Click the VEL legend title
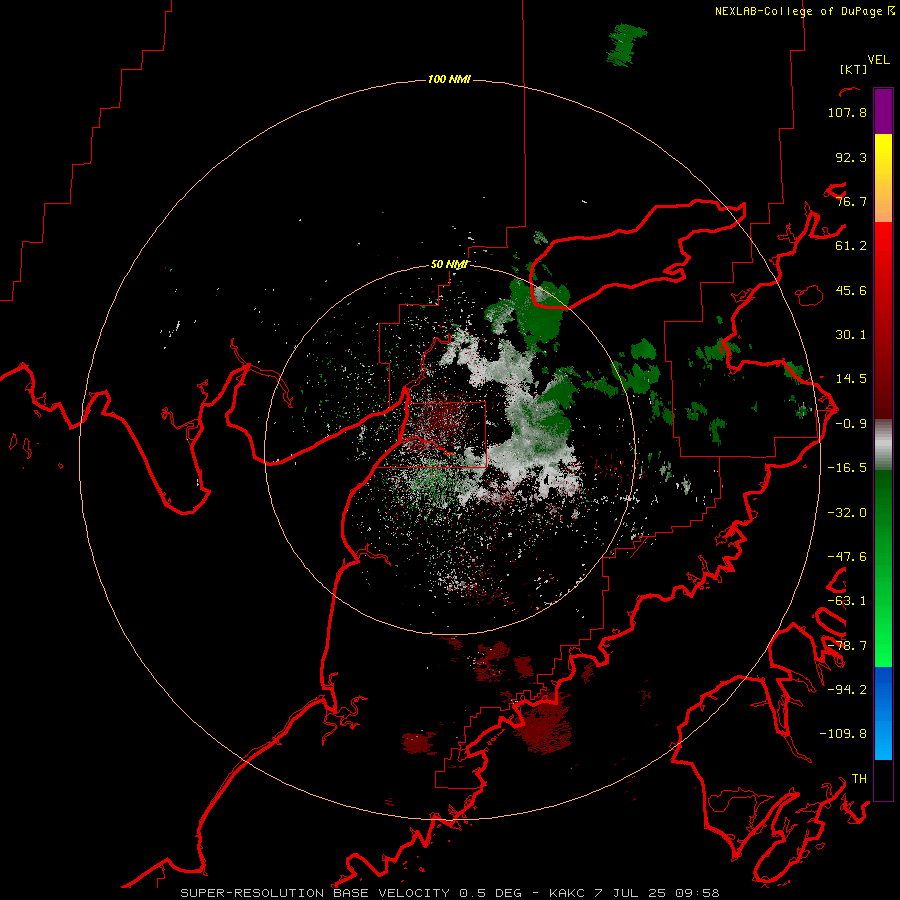The image size is (900, 900). (x=878, y=60)
